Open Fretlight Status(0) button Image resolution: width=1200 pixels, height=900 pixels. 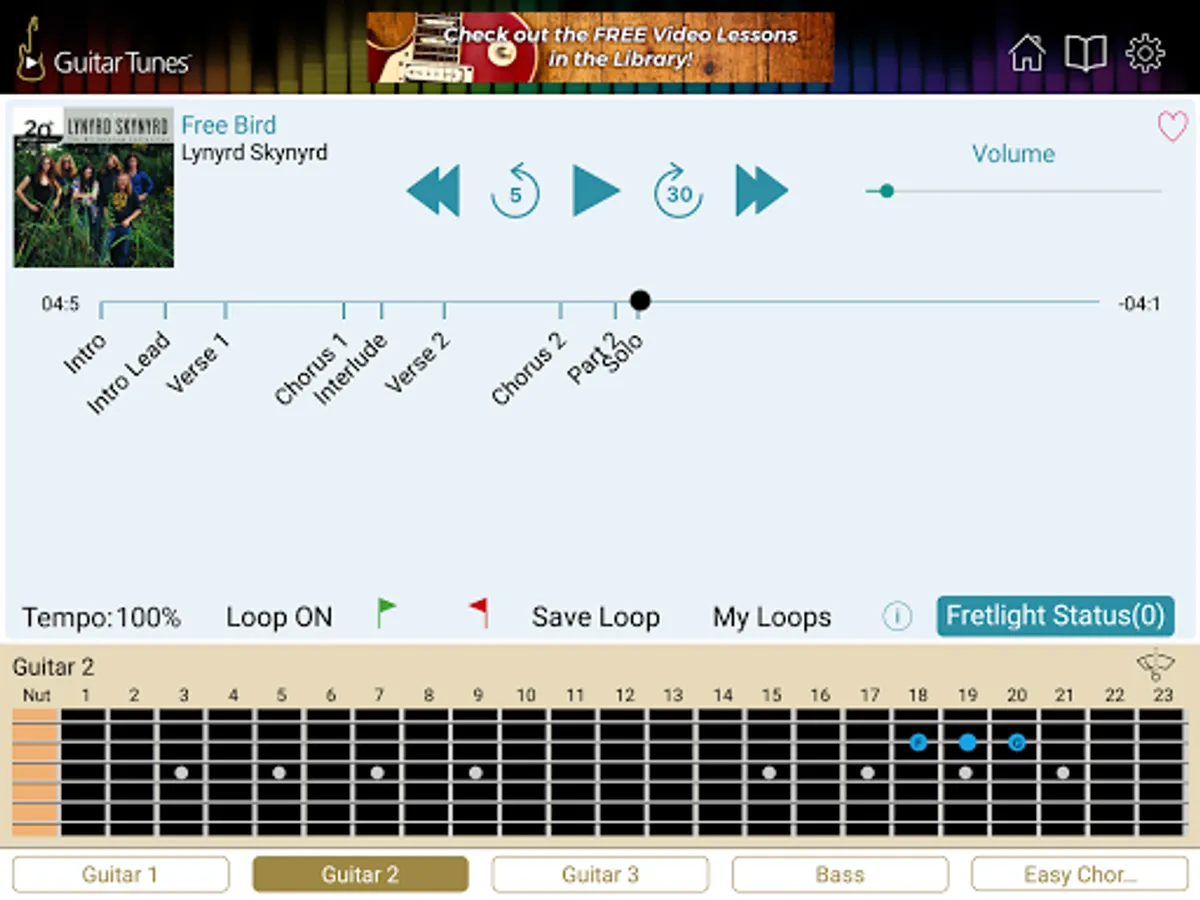click(x=1056, y=616)
